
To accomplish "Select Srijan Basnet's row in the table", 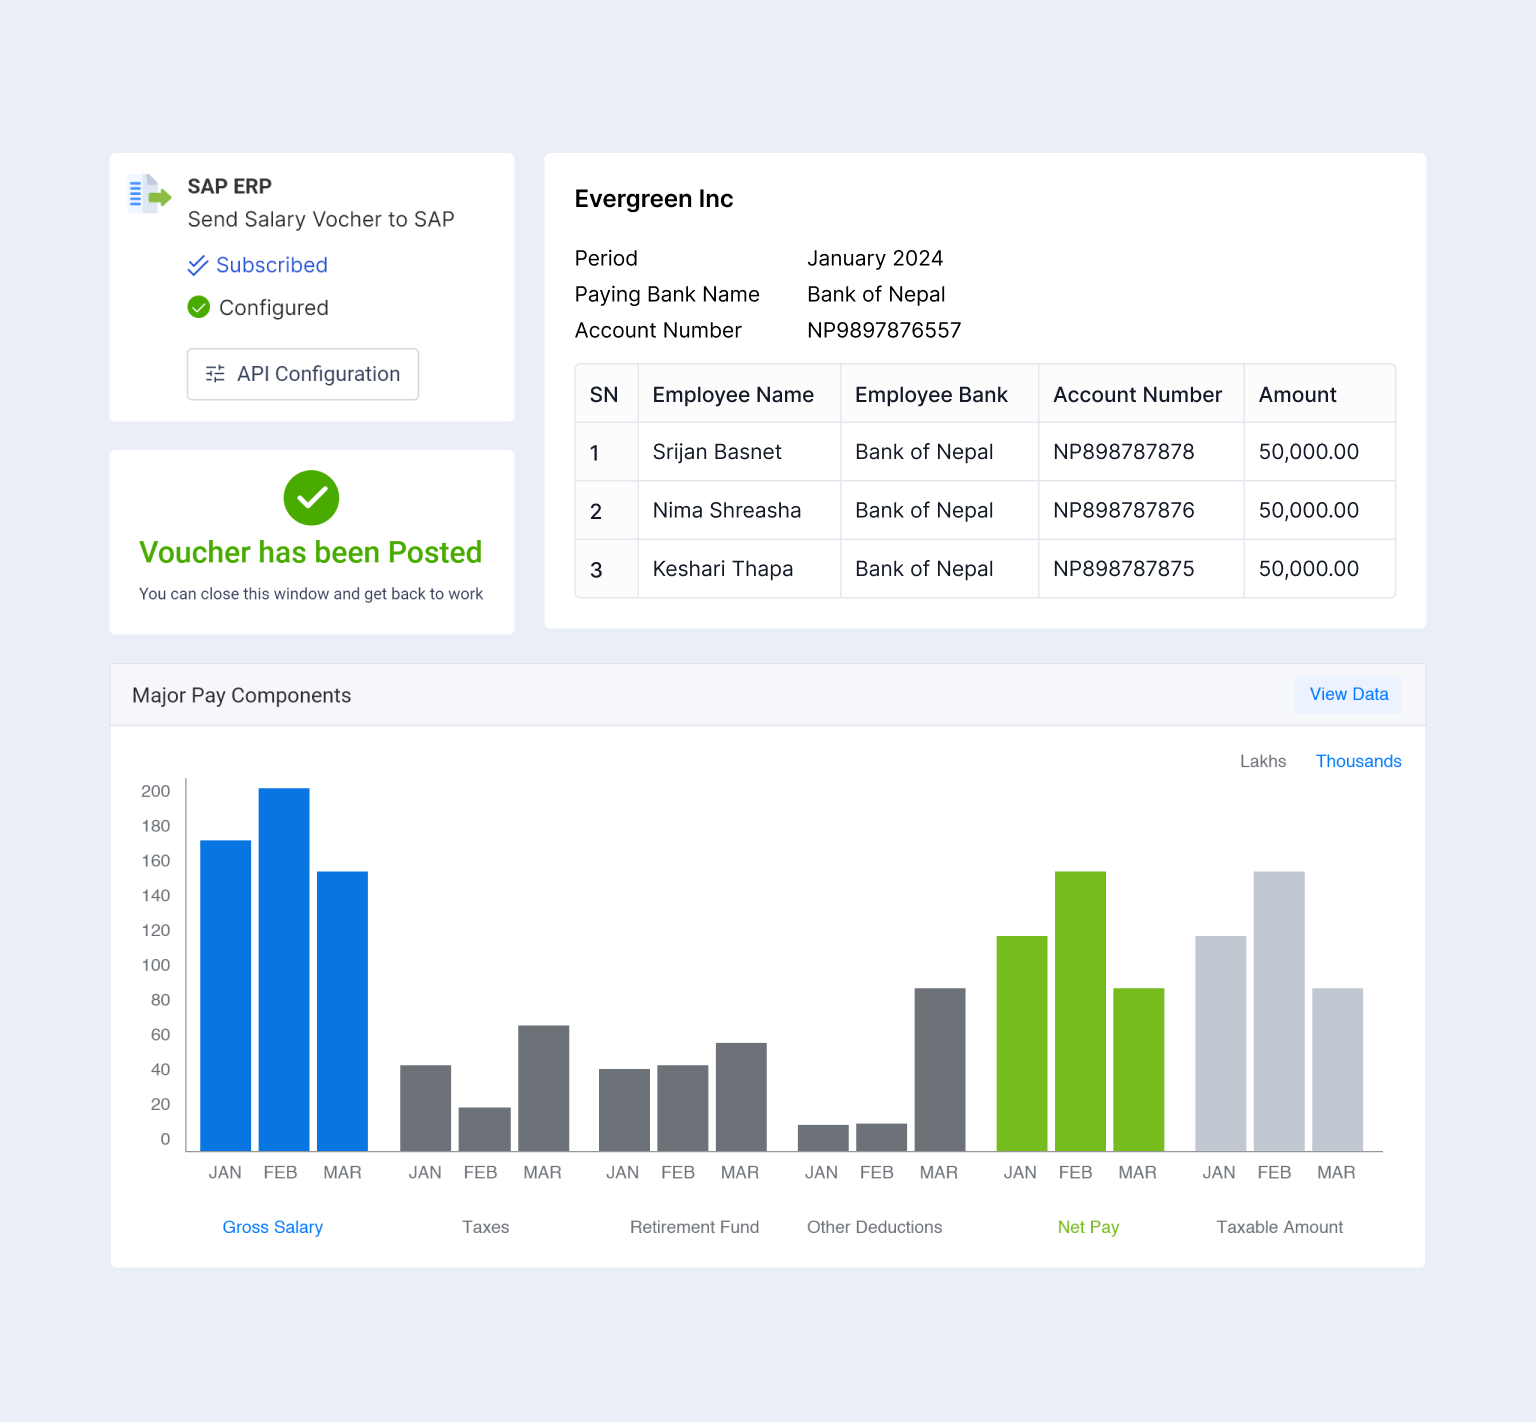I will [x=716, y=452].
